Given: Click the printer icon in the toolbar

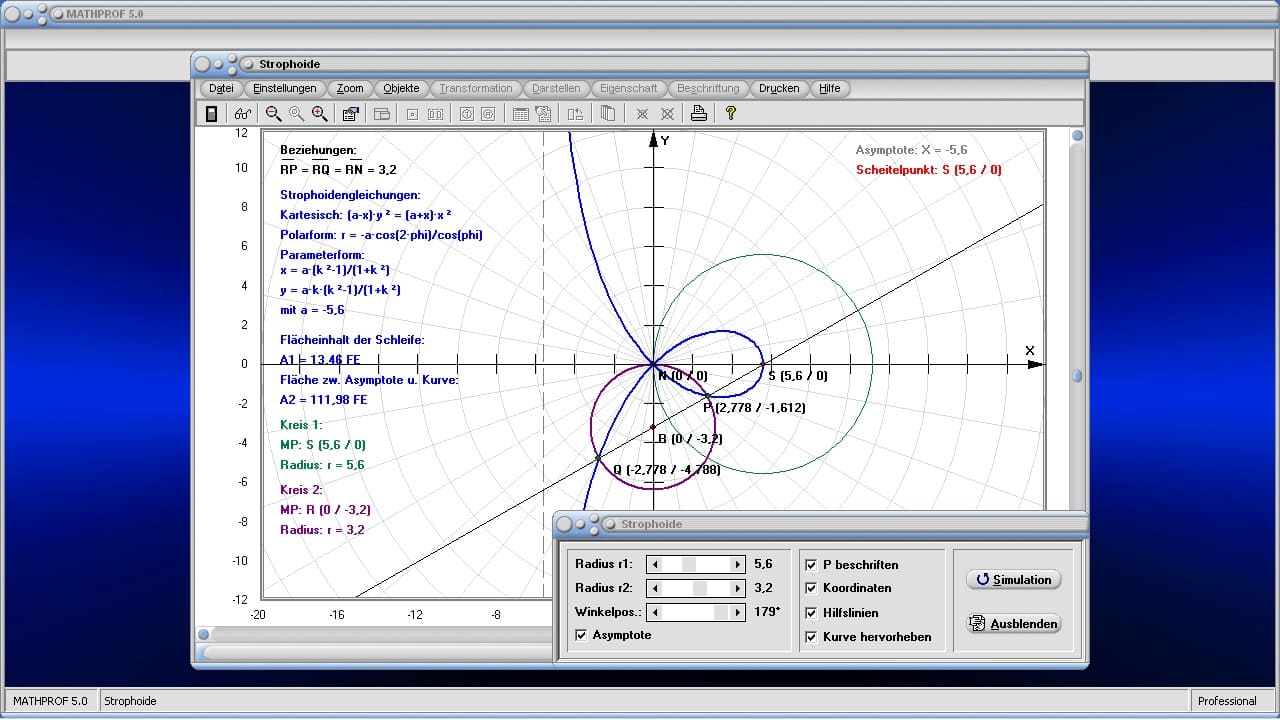Looking at the screenshot, I should click(x=699, y=114).
